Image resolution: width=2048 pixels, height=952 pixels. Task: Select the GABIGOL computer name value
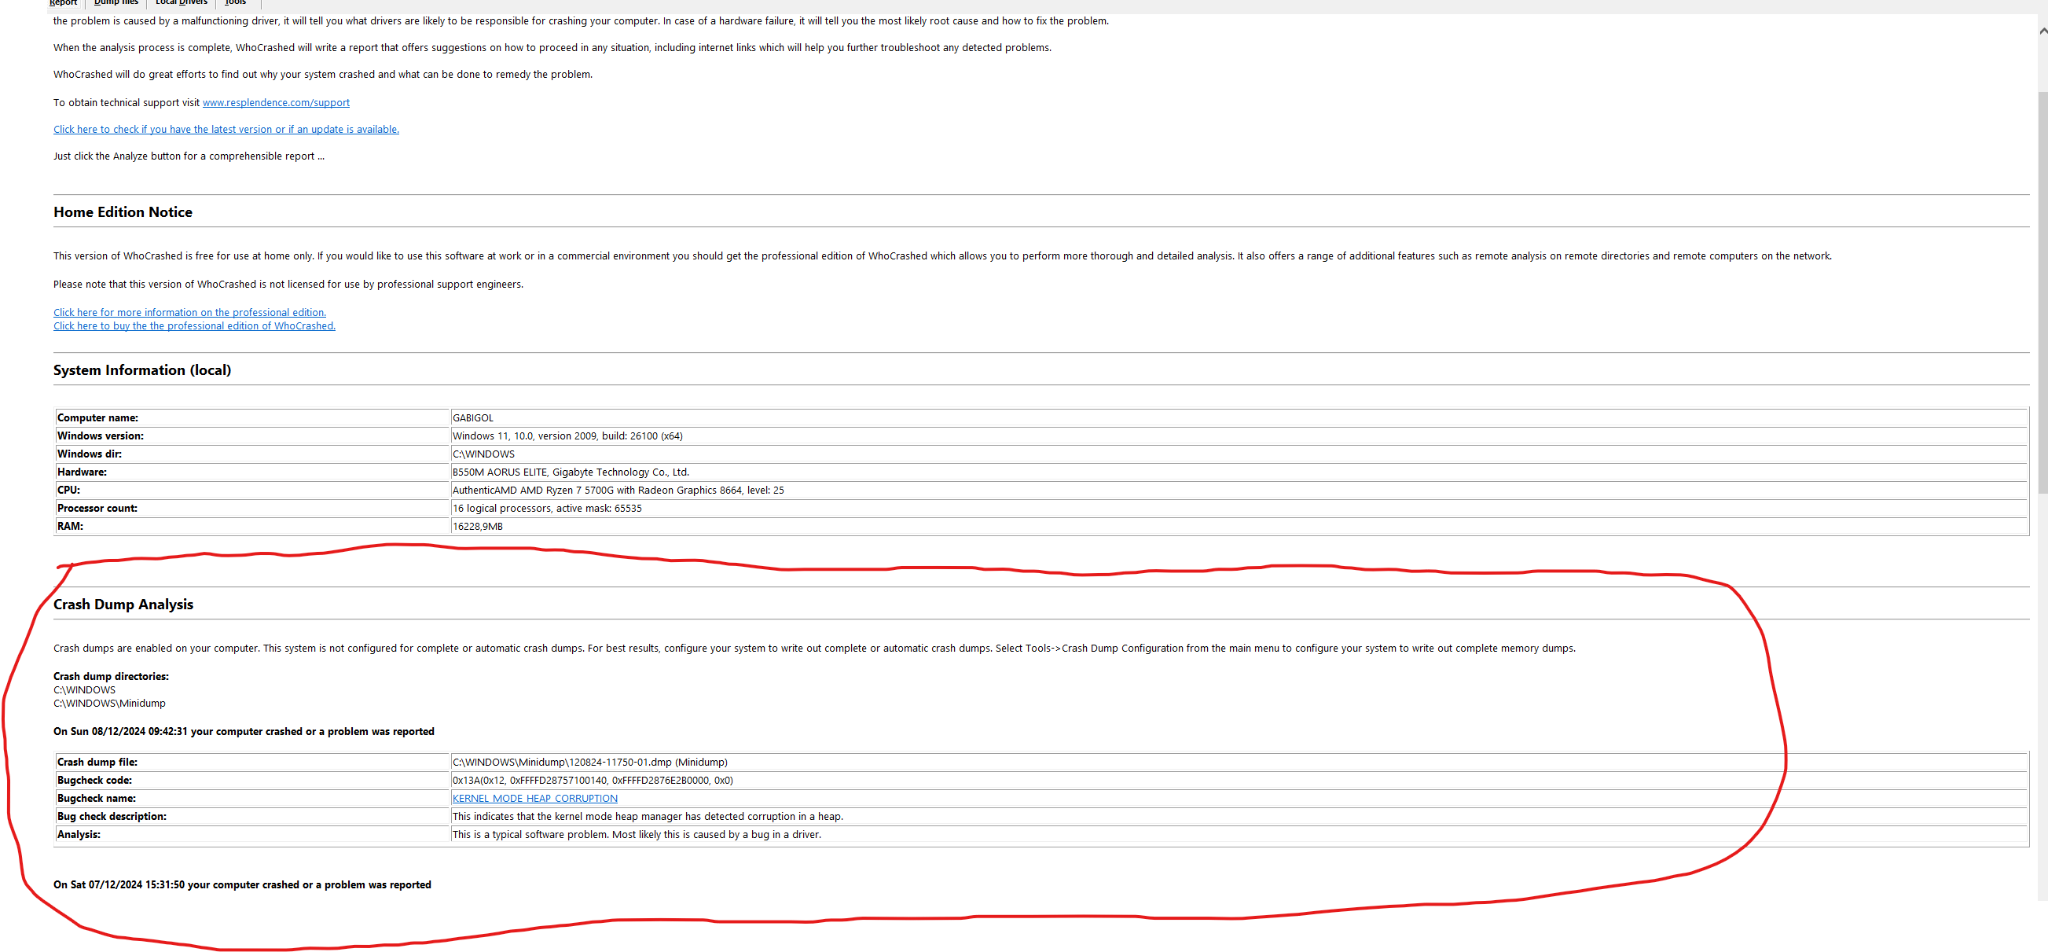473,418
